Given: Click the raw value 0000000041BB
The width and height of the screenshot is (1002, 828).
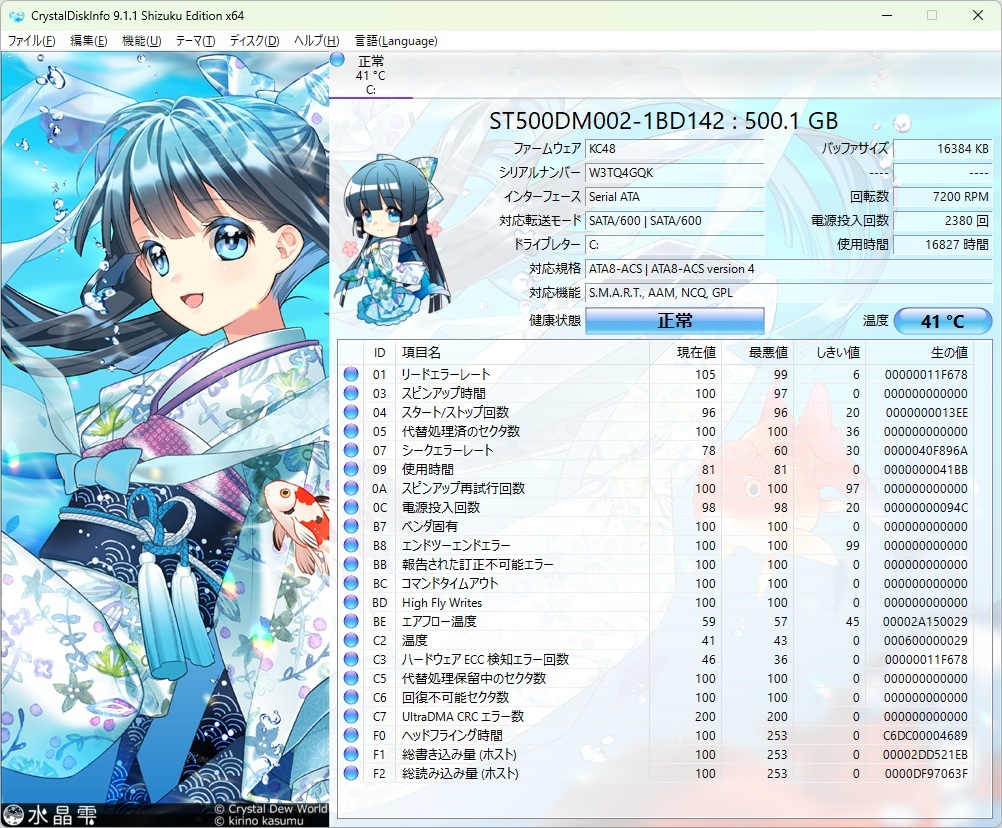Looking at the screenshot, I should (x=926, y=470).
